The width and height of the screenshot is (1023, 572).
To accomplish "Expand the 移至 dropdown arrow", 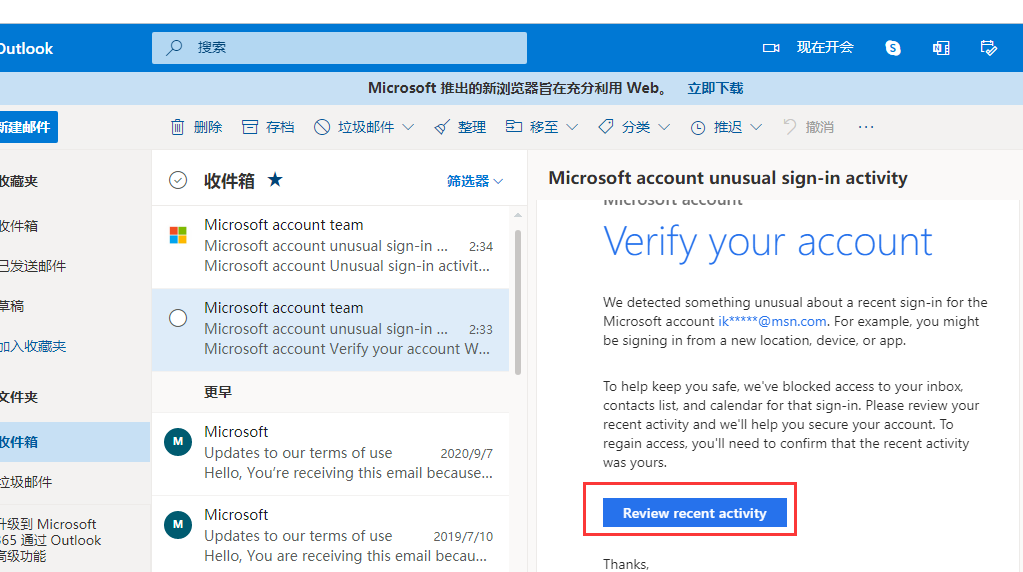I will click(x=572, y=127).
